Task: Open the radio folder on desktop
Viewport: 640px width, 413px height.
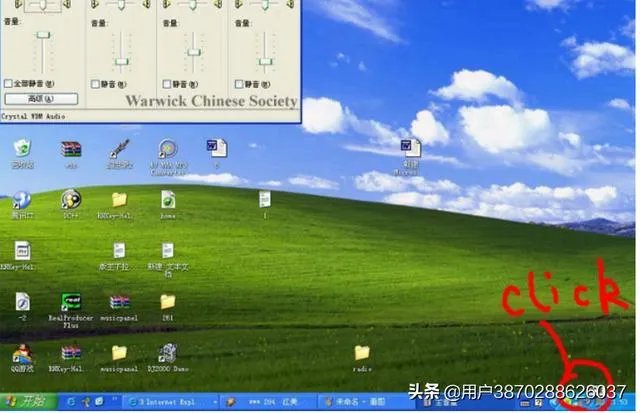Action: 362,353
